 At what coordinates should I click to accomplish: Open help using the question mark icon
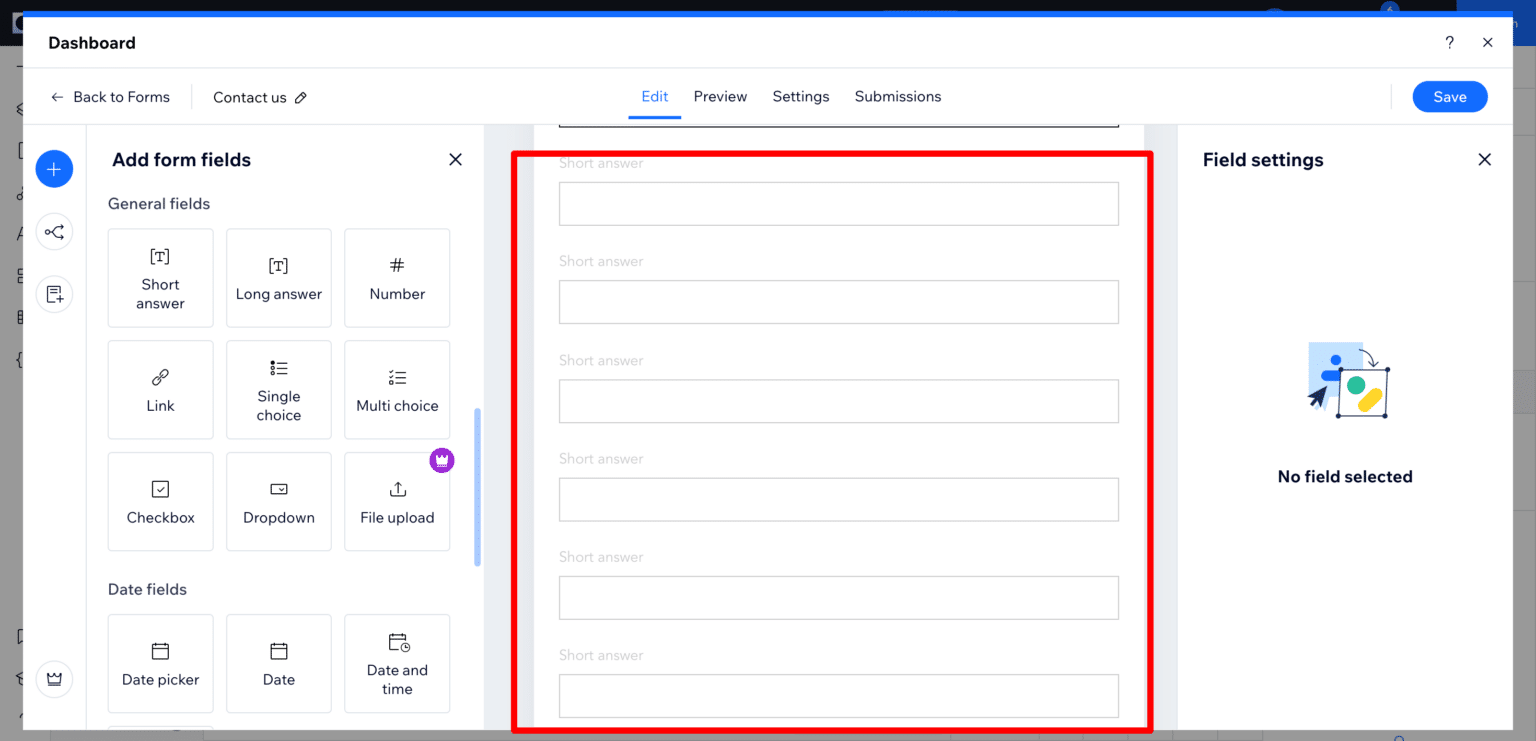tap(1449, 42)
